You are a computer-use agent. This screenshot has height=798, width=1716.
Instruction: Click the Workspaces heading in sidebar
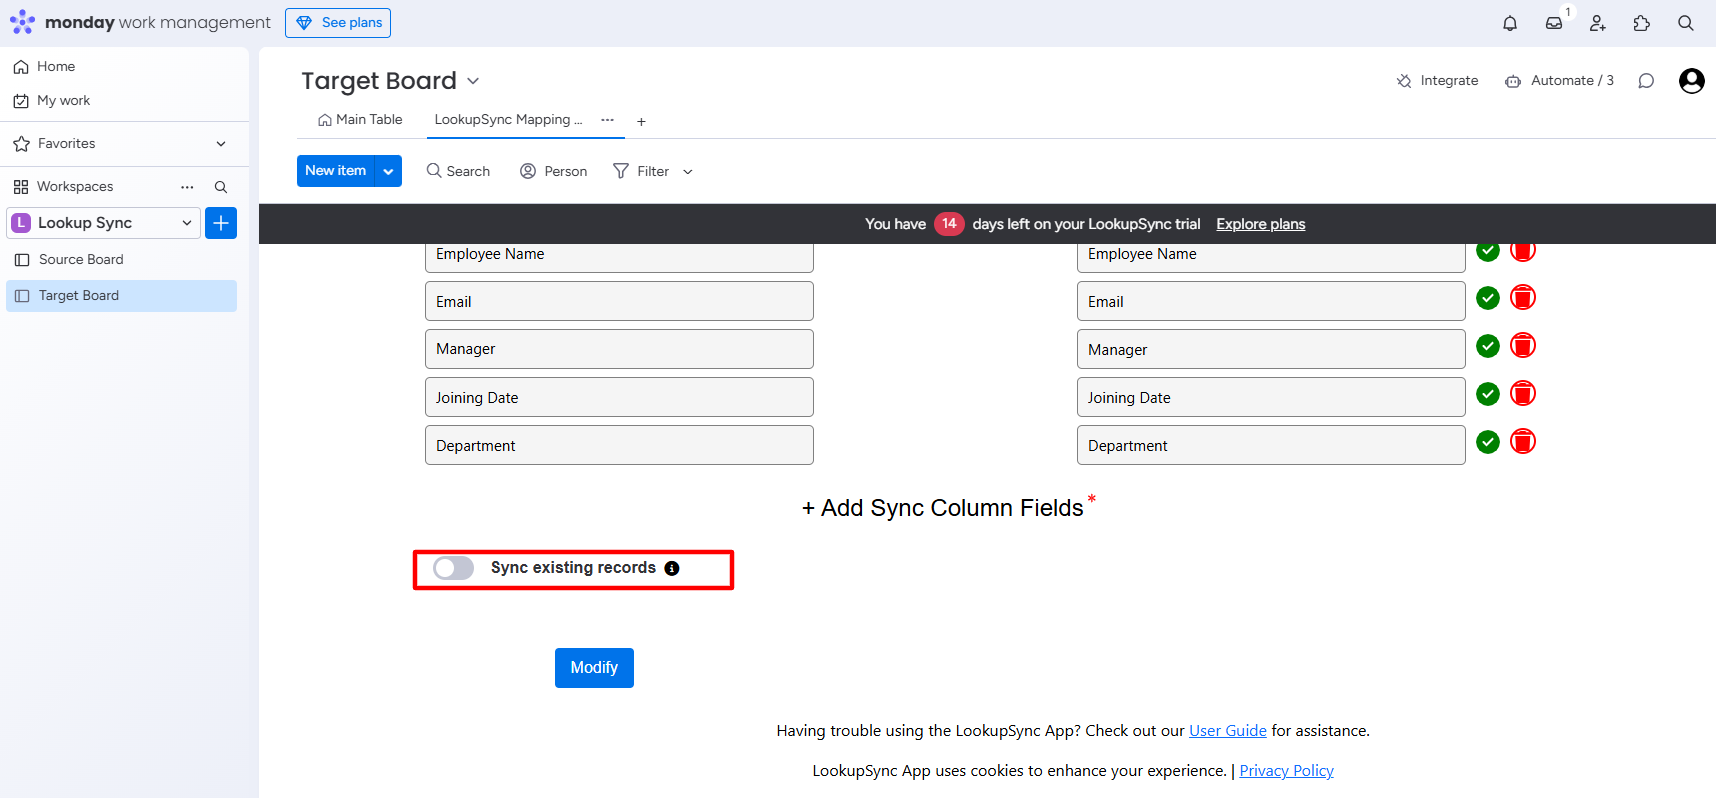click(x=75, y=187)
